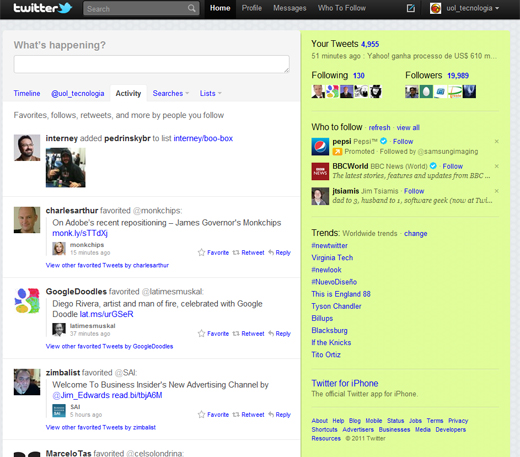Viewport: 520px width, 457px height.
Task: Reply to the SAI tweet
Action: pos(280,415)
